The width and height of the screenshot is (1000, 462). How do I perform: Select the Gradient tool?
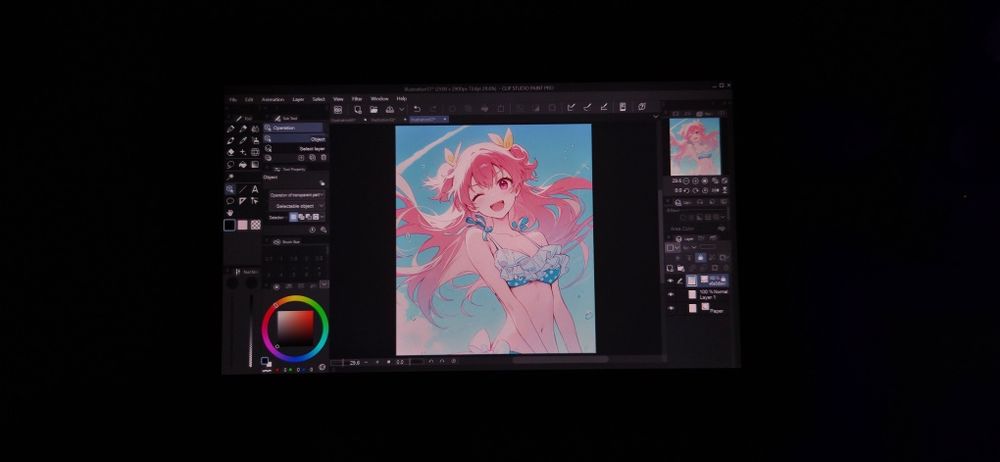255,164
